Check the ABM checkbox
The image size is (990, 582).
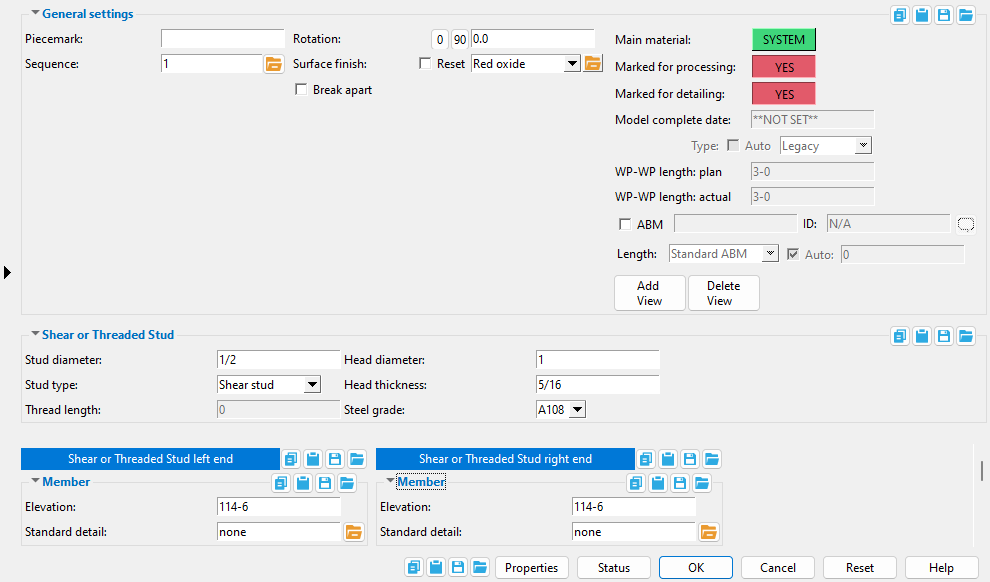coord(625,224)
